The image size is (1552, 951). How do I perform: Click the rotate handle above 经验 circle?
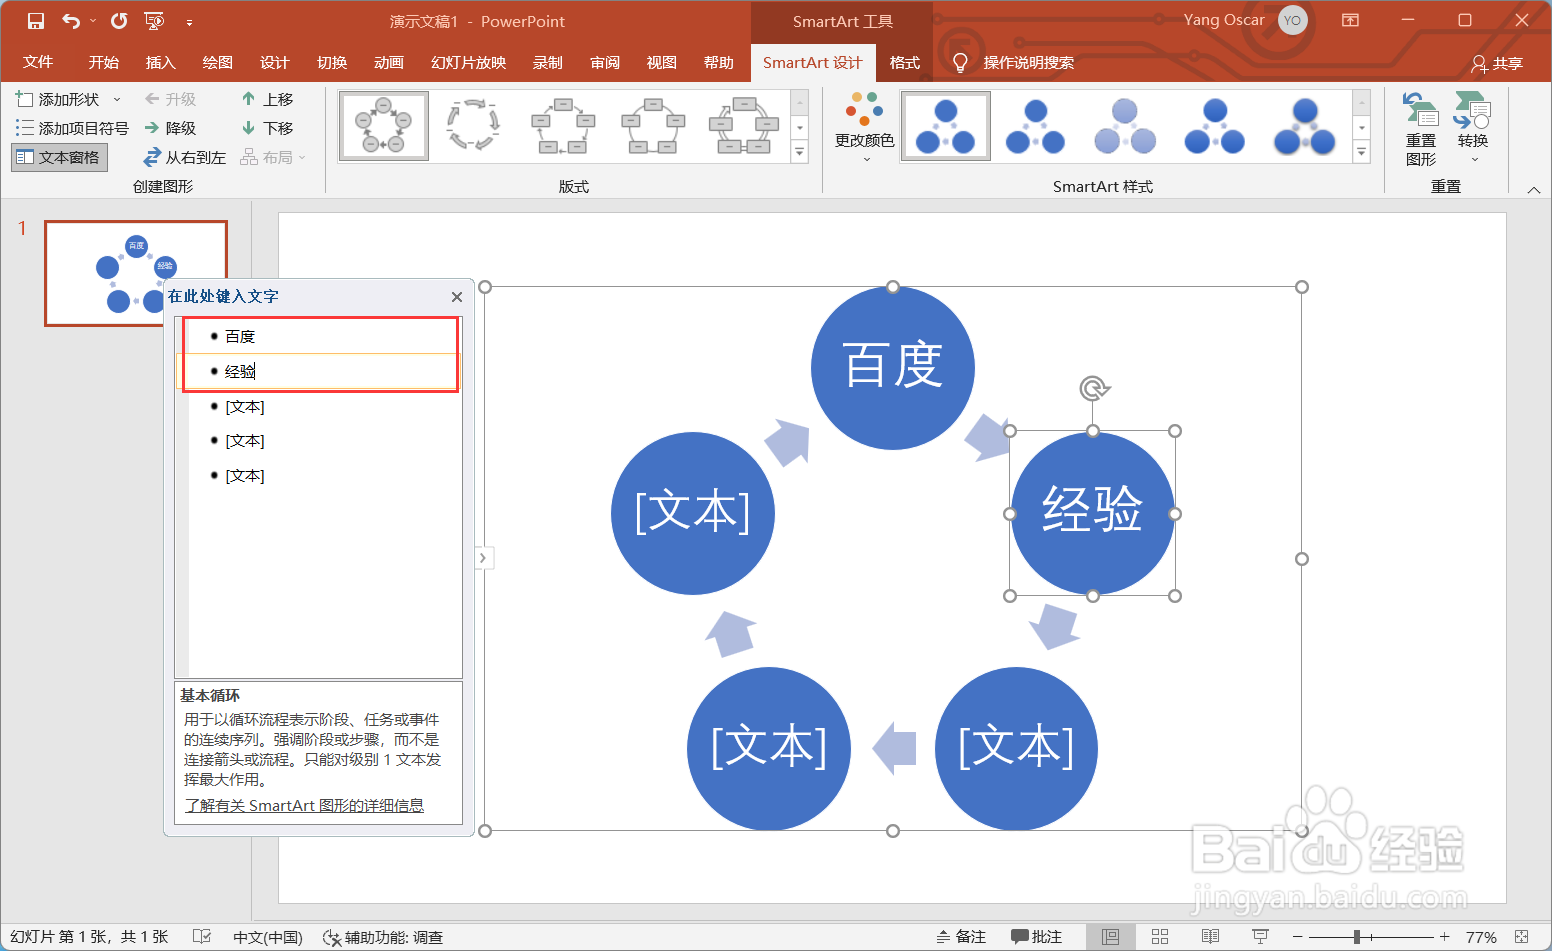tap(1094, 388)
